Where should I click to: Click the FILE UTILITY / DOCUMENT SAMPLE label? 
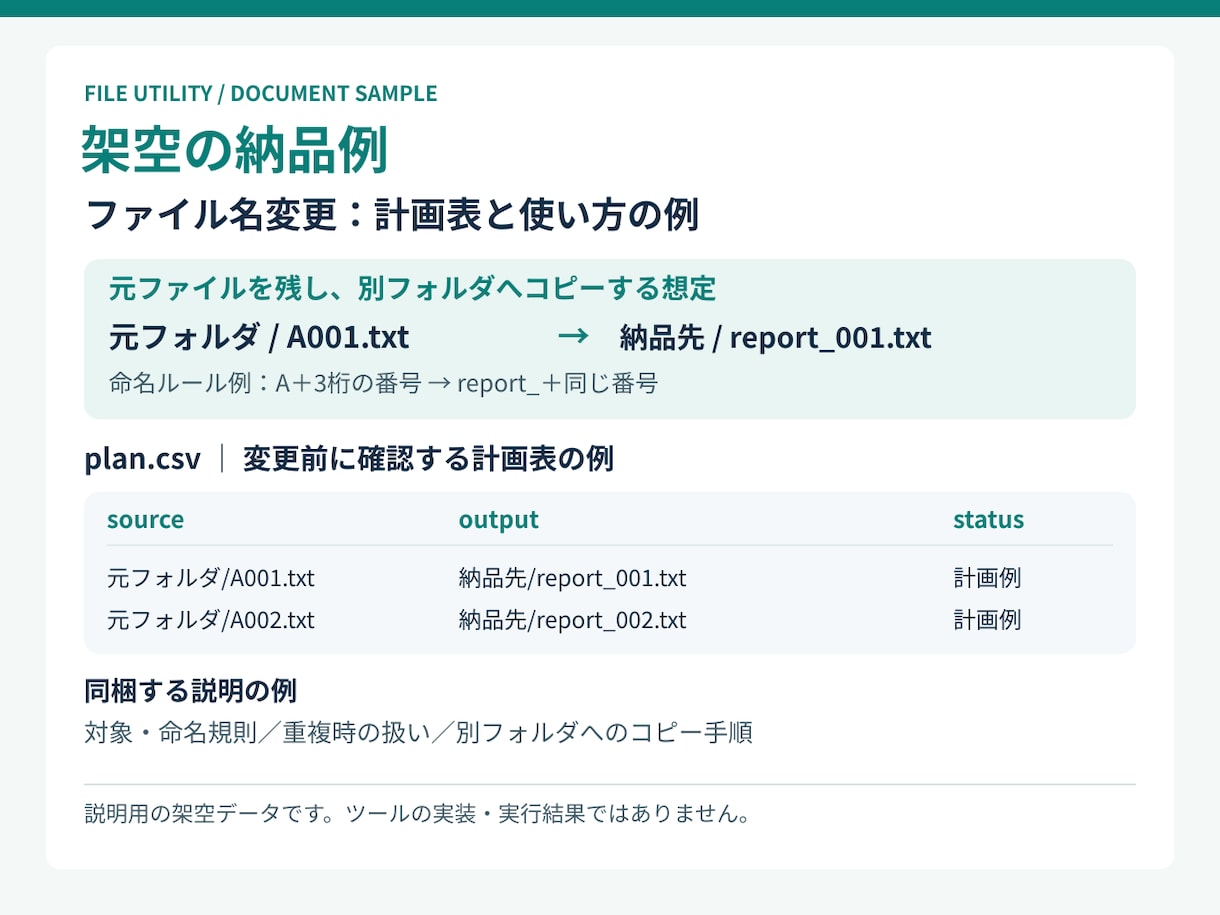261,94
